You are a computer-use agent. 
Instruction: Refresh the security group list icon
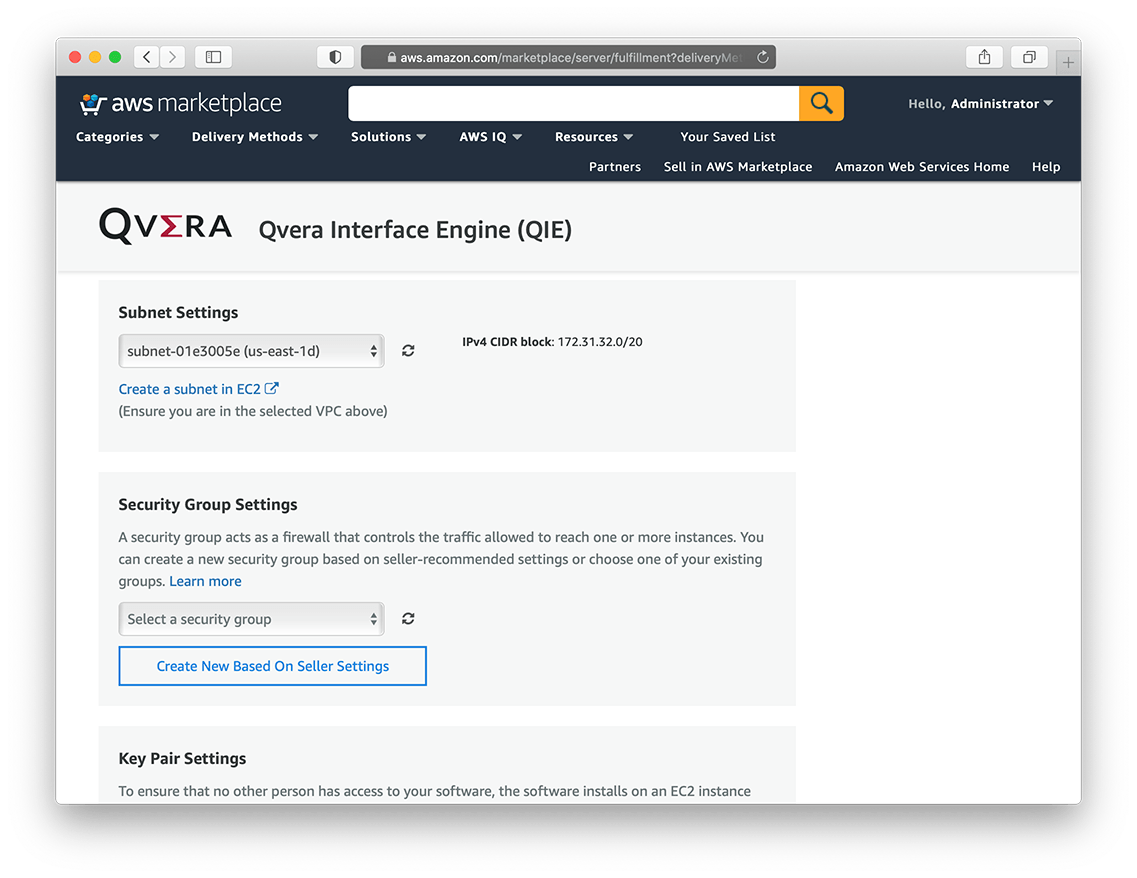coord(408,618)
